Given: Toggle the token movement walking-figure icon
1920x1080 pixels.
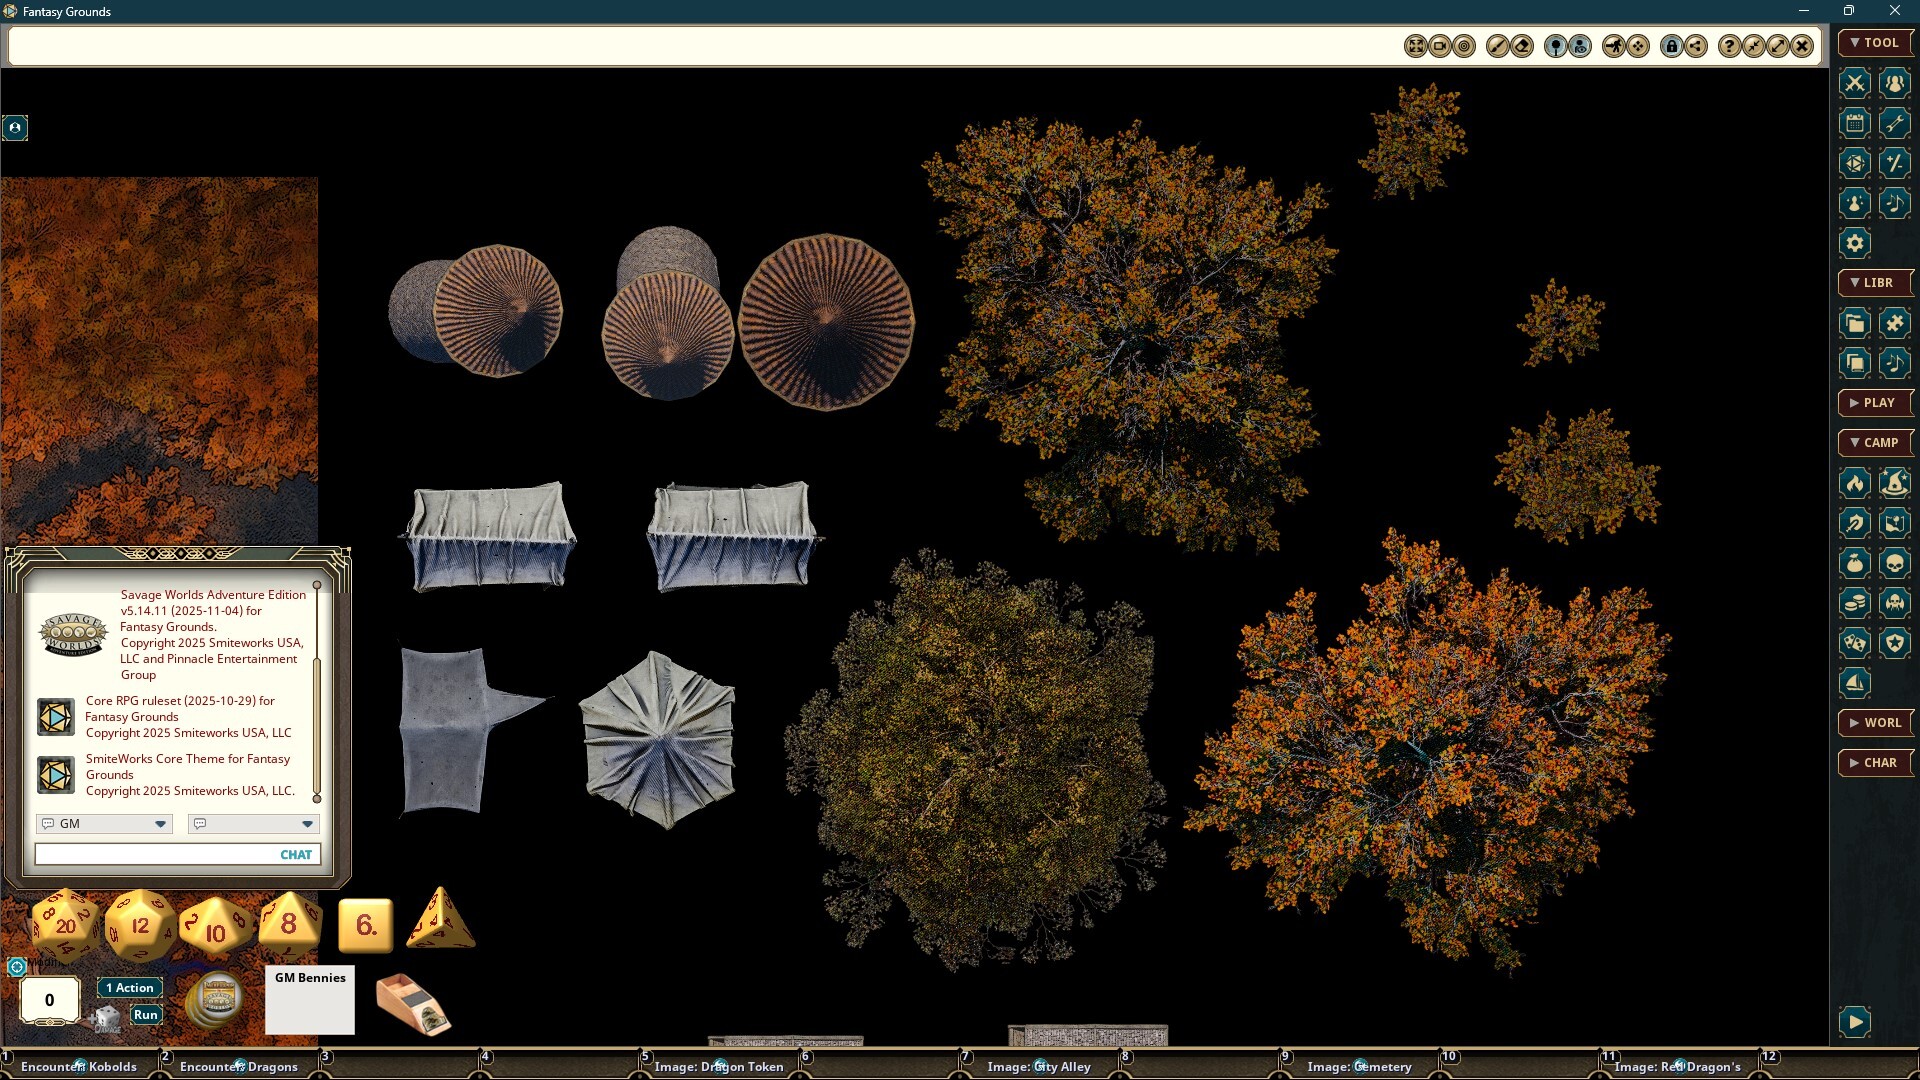Looking at the screenshot, I should pos(1615,45).
